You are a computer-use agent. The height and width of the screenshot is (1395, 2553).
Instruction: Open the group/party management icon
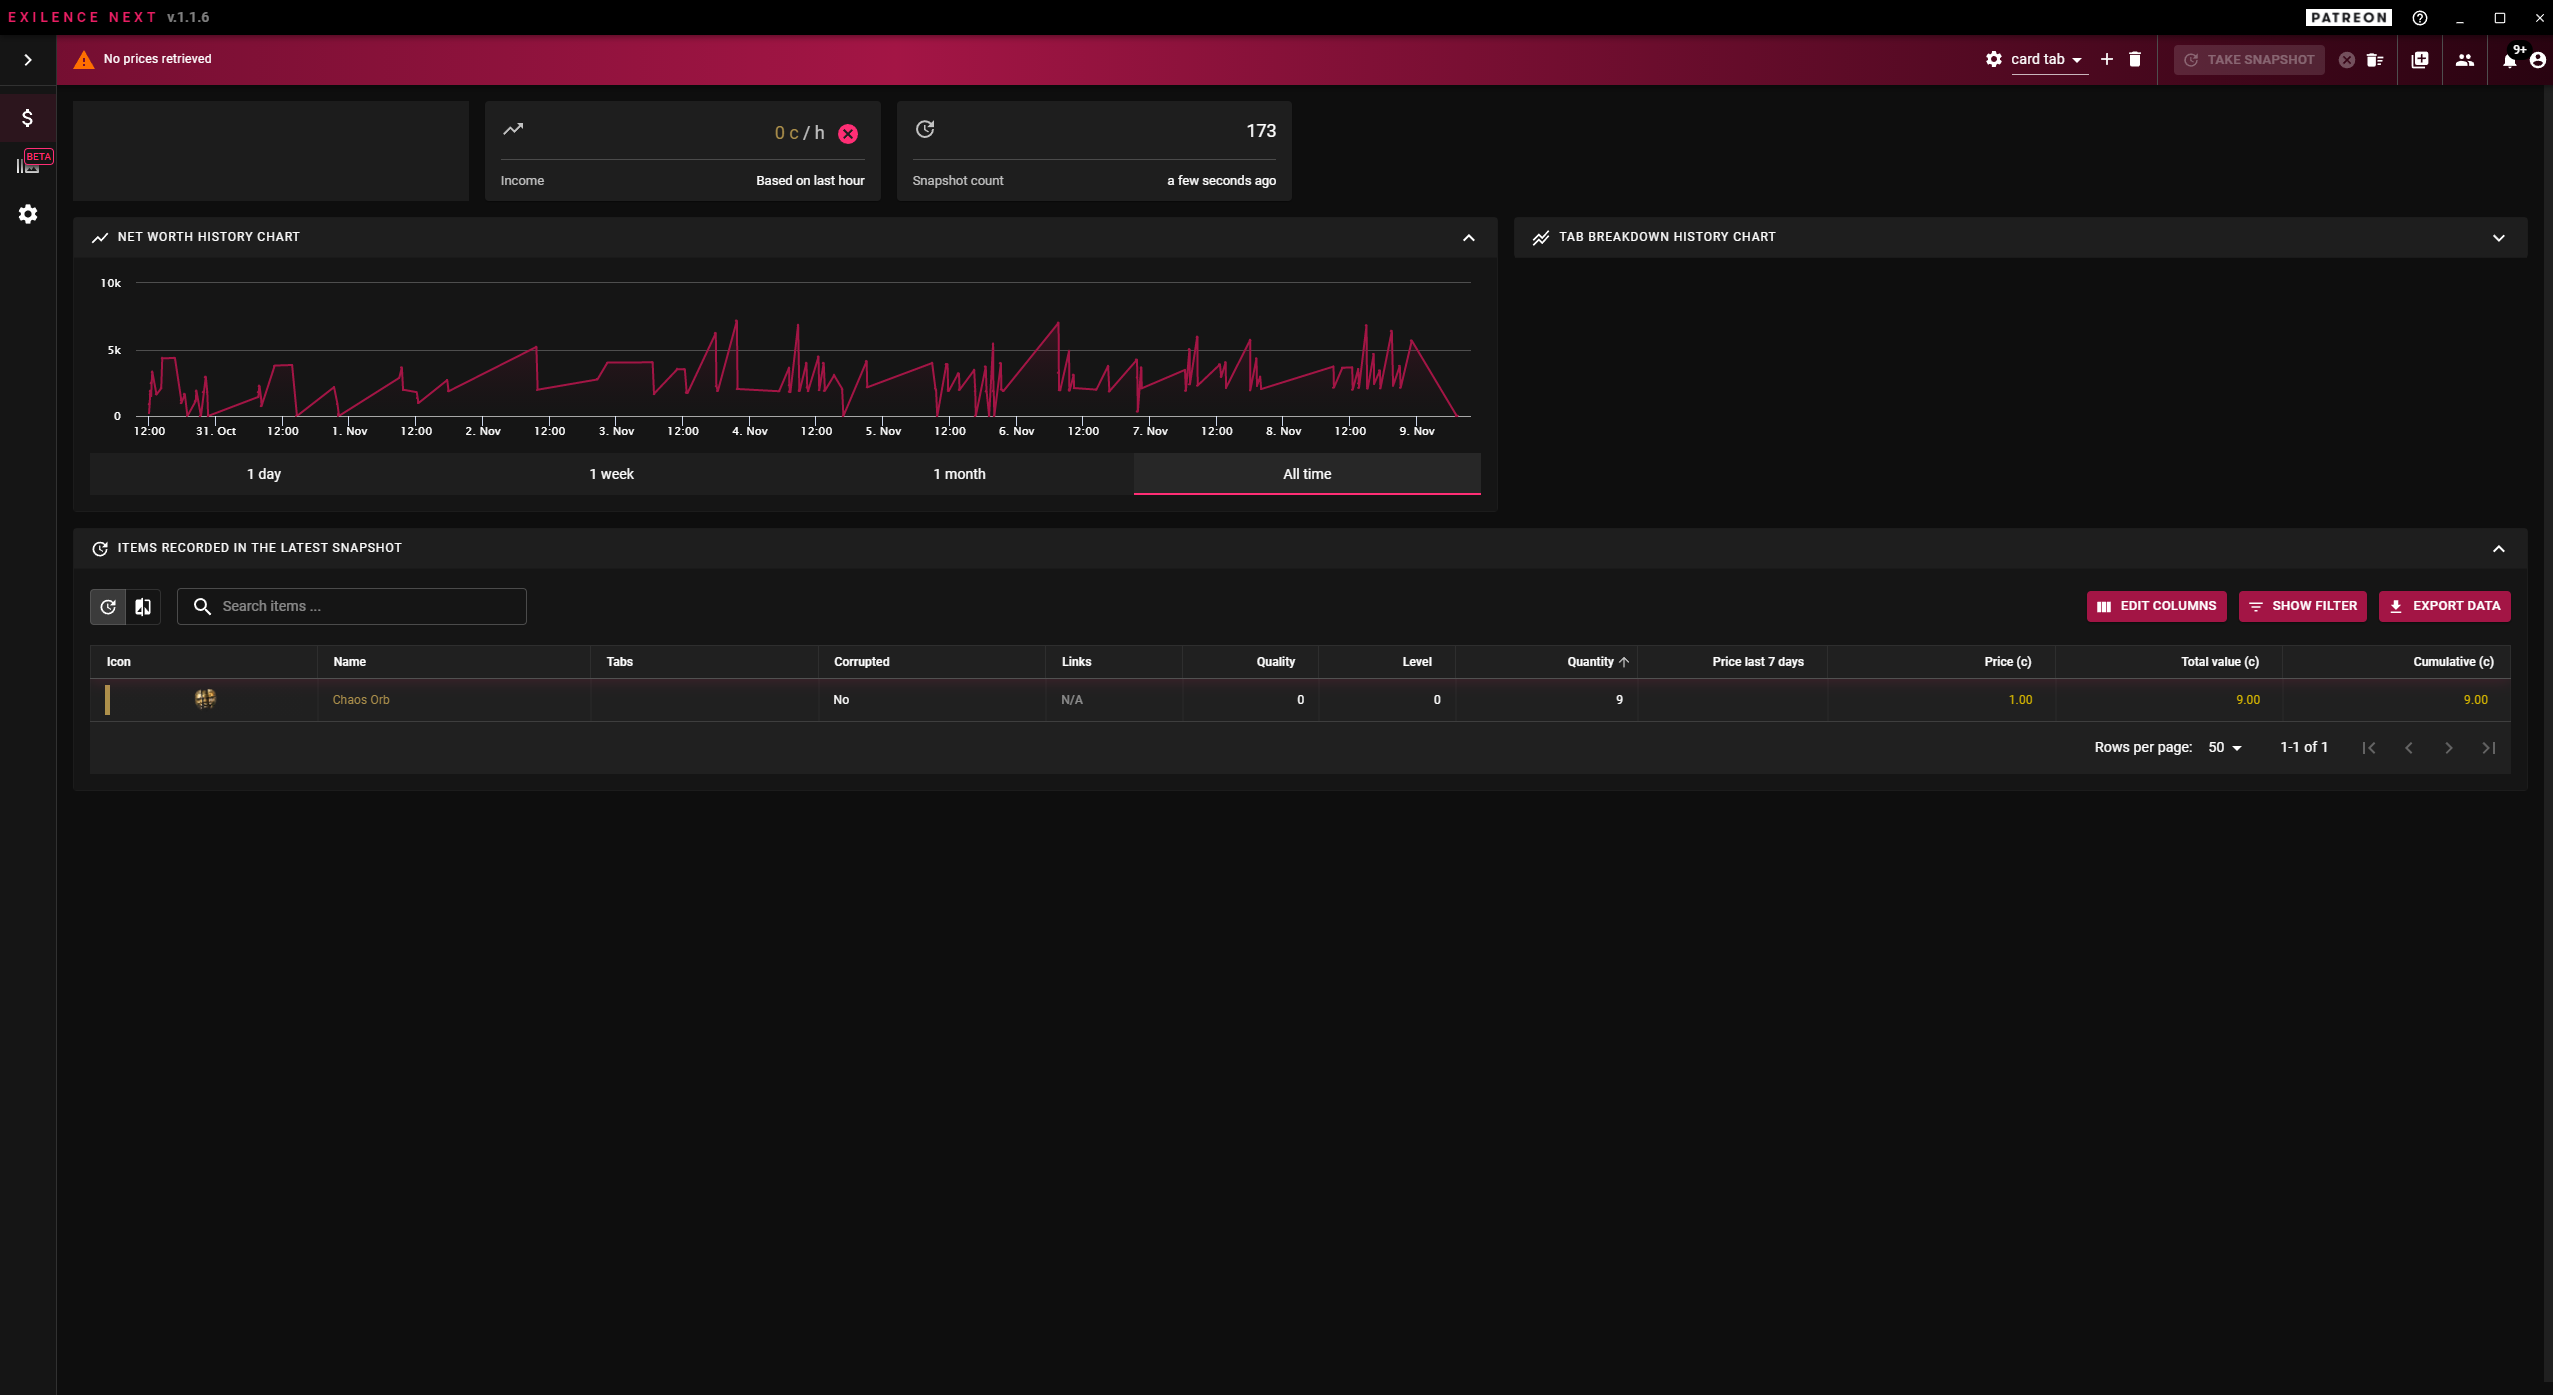2464,59
